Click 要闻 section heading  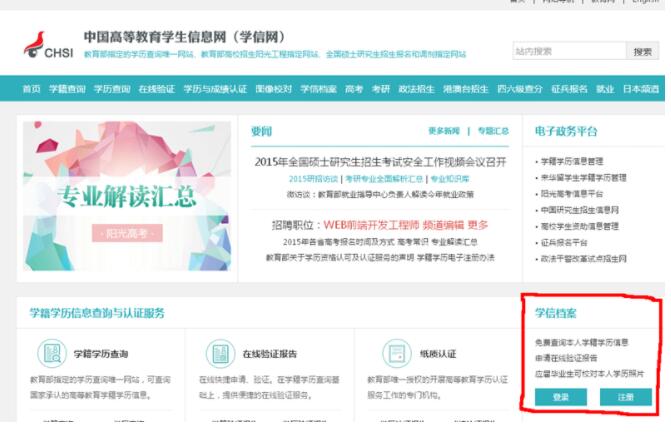coord(261,131)
